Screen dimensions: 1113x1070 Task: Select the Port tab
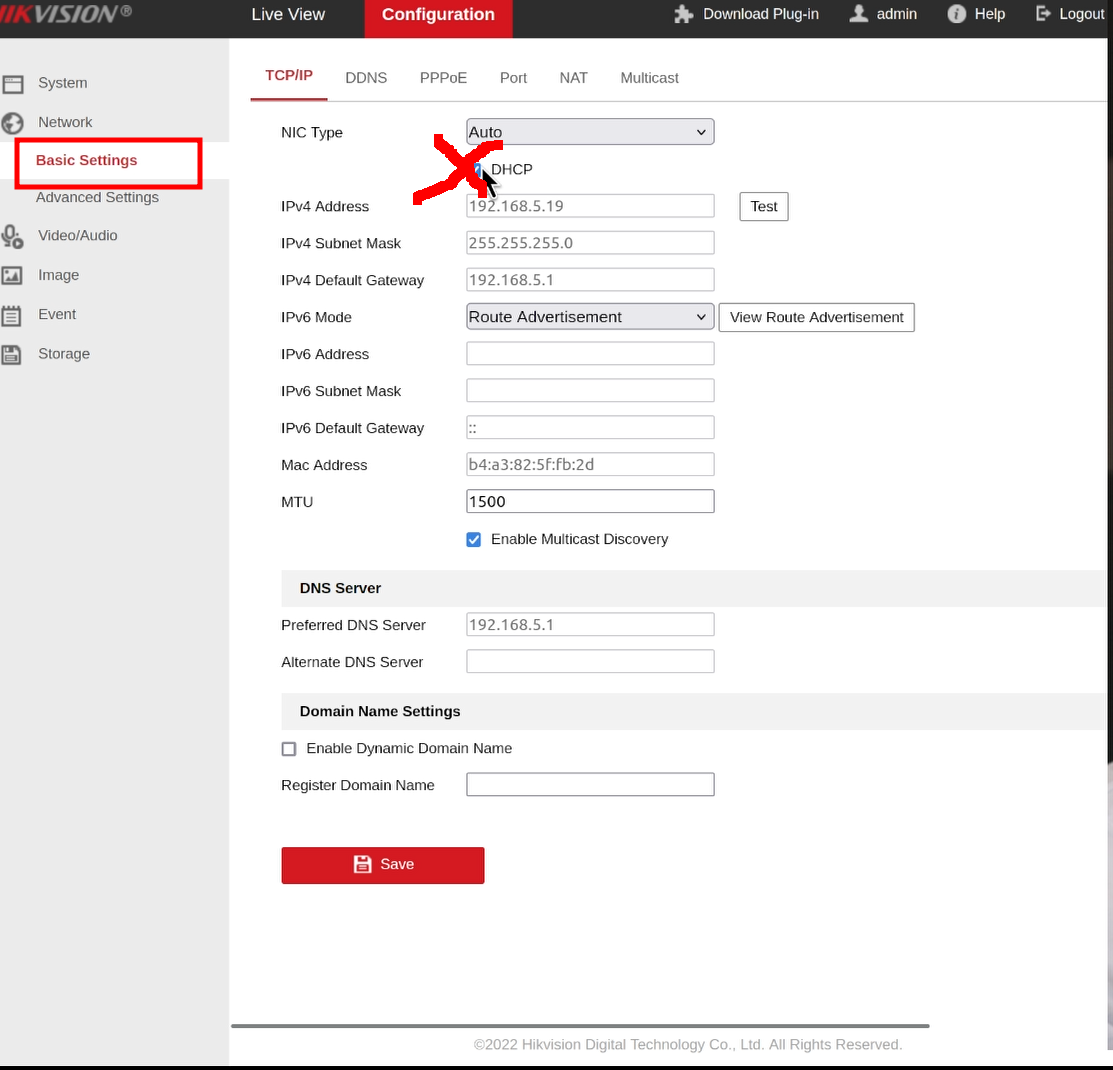click(x=513, y=78)
